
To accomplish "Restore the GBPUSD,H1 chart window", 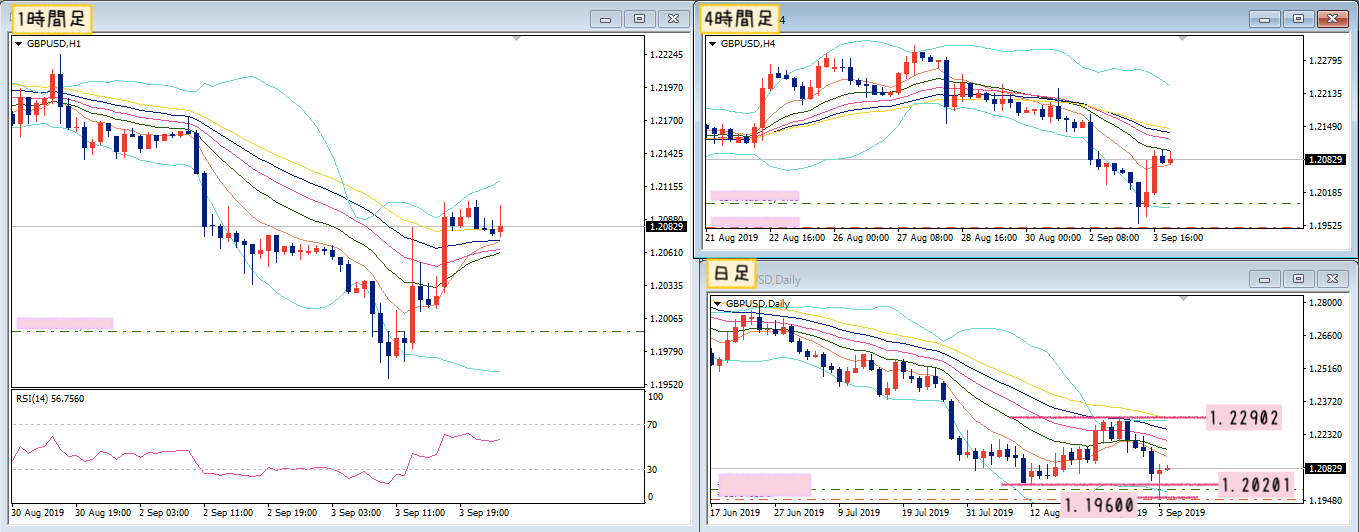I will tap(639, 18).
